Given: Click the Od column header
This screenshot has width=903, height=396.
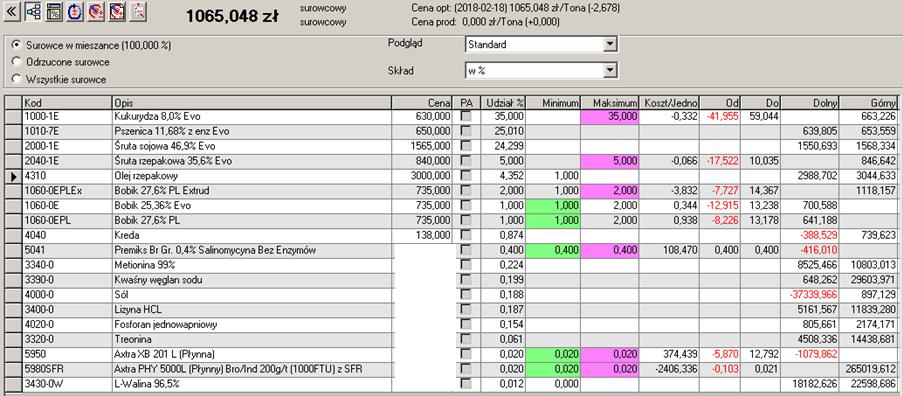Looking at the screenshot, I should click(720, 103).
